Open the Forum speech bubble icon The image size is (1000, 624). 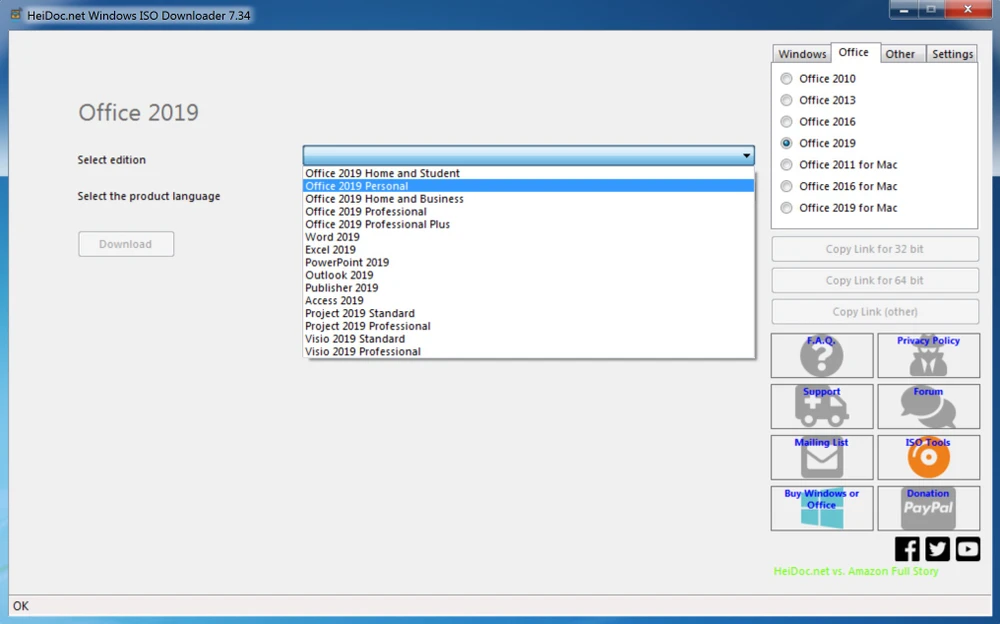coord(928,407)
